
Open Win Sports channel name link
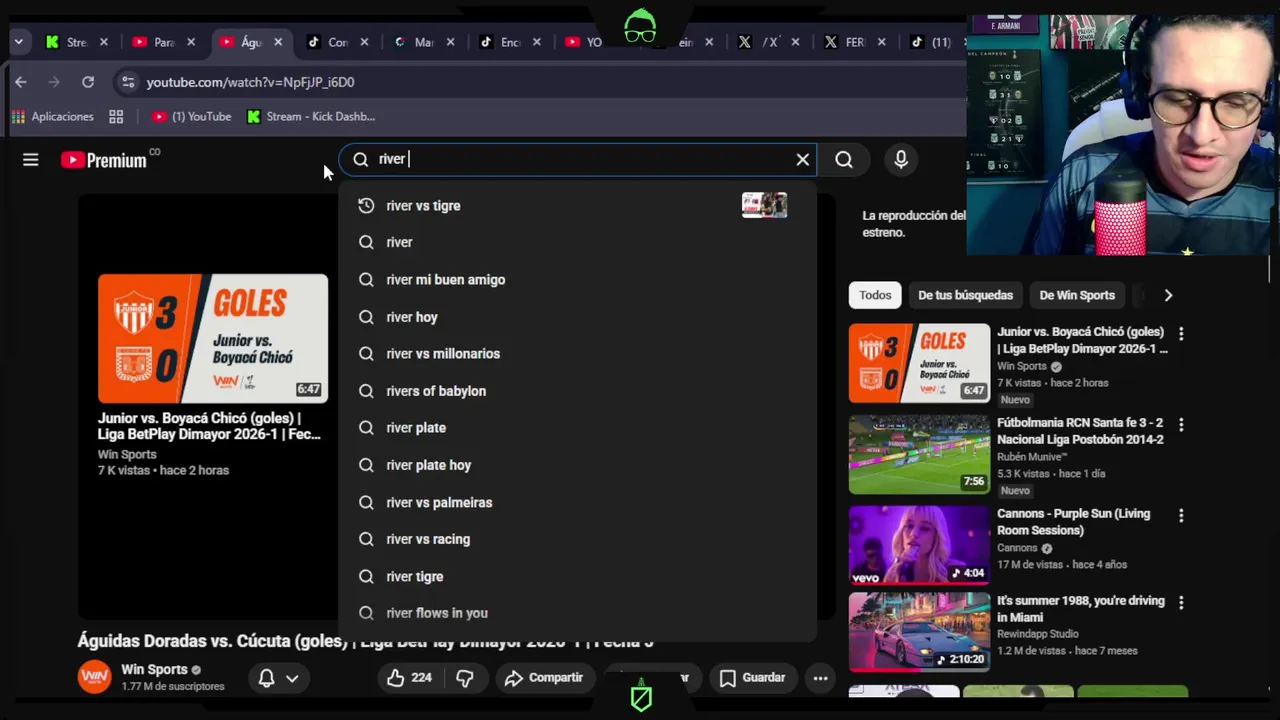coord(154,669)
